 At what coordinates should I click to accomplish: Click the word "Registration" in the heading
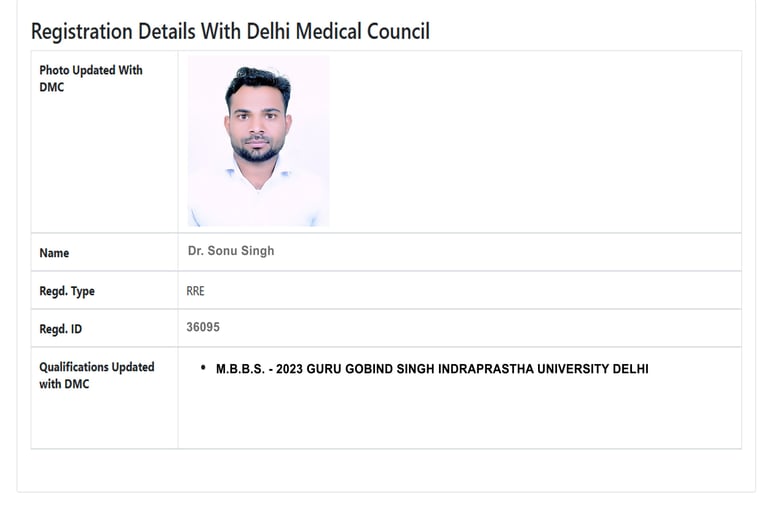click(x=80, y=31)
